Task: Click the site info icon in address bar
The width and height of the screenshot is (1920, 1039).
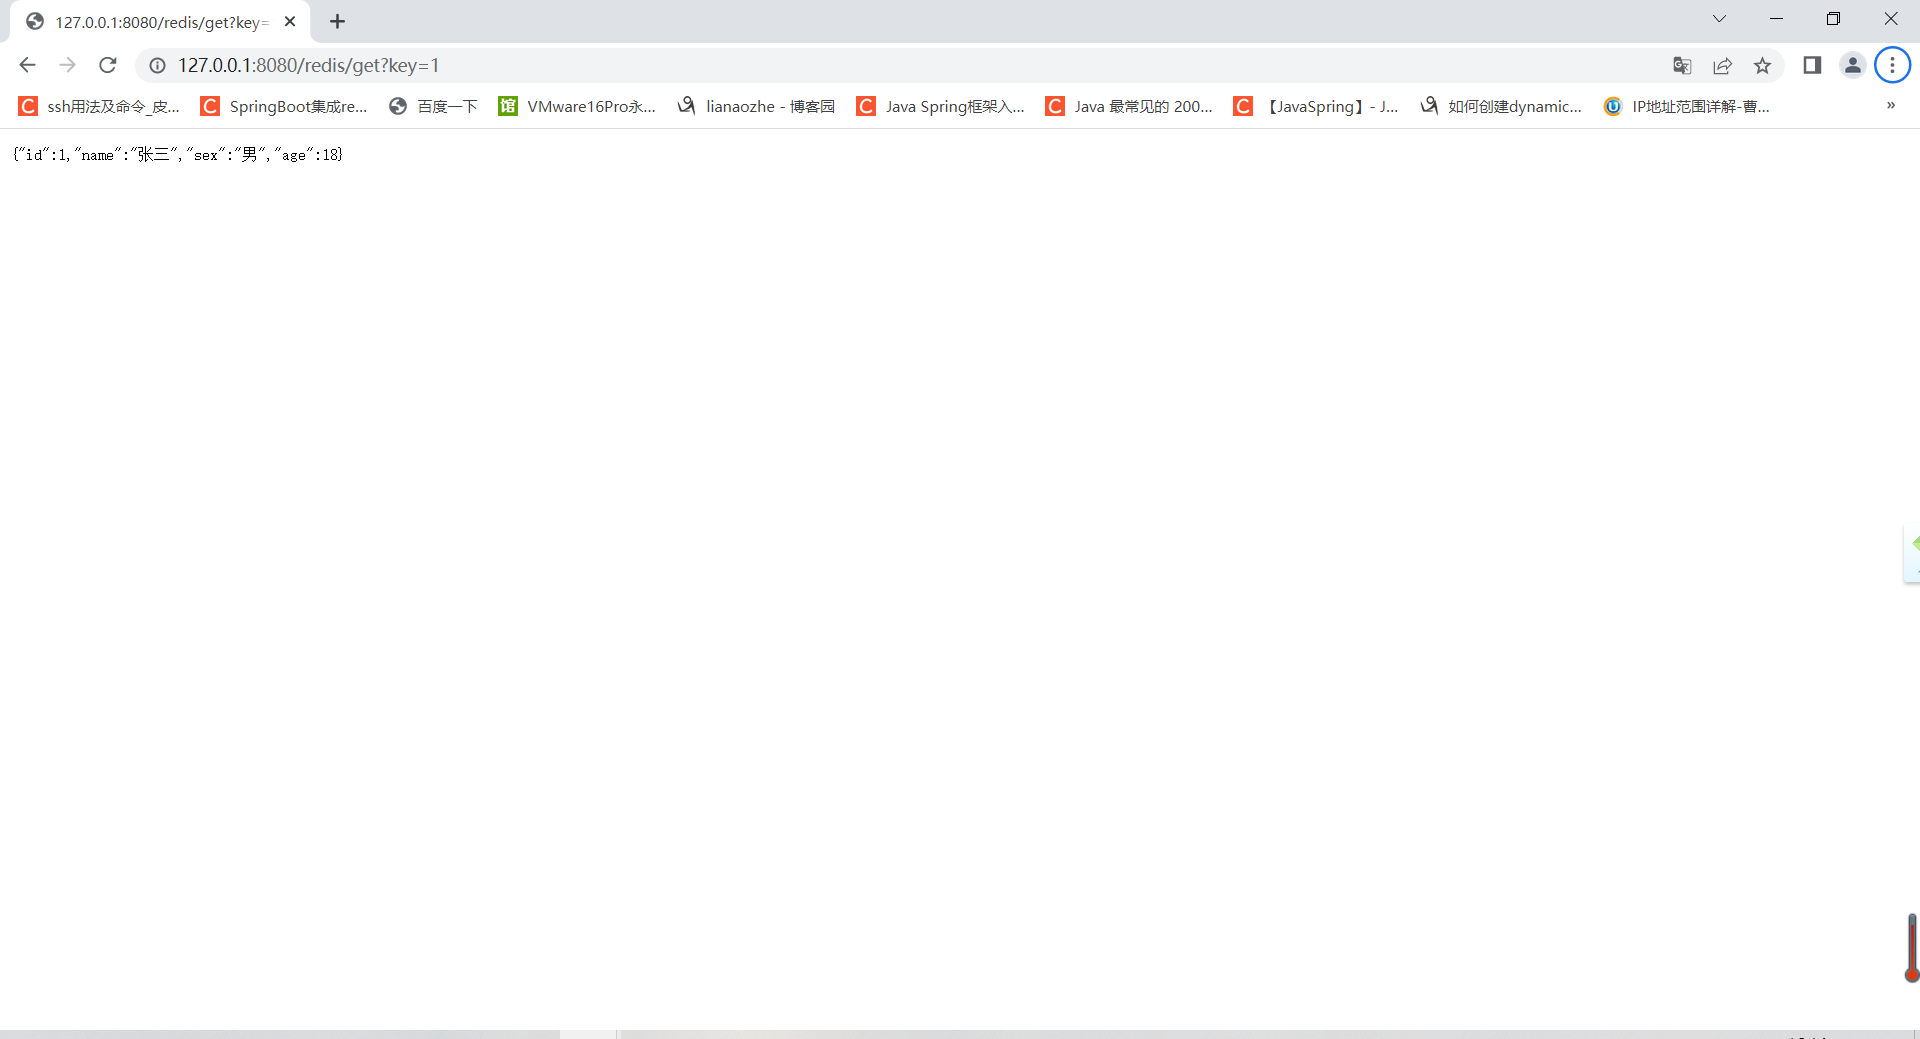Action: pos(157,65)
